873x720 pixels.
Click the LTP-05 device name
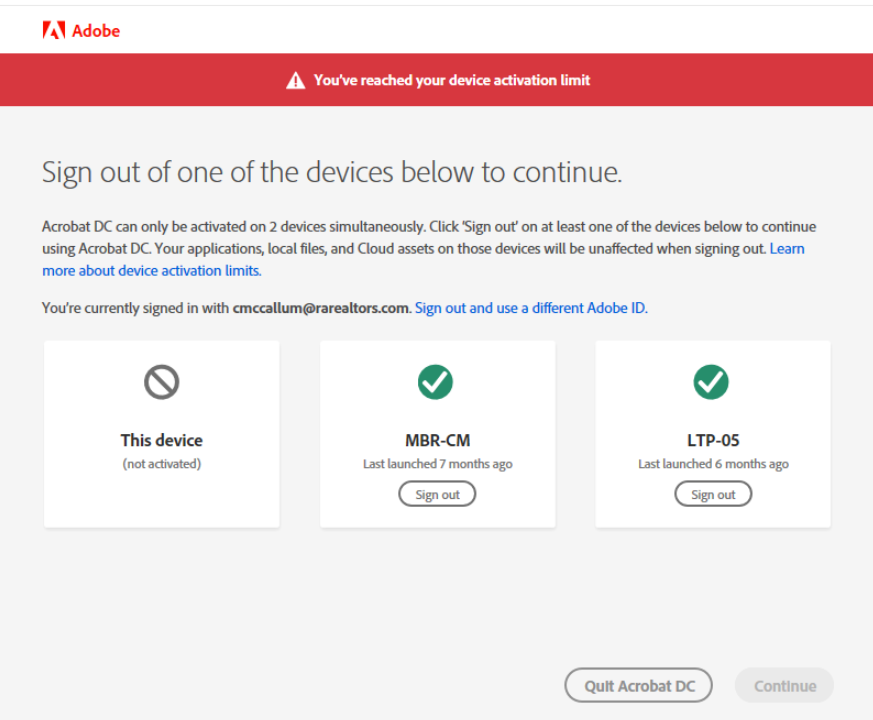[x=713, y=440]
